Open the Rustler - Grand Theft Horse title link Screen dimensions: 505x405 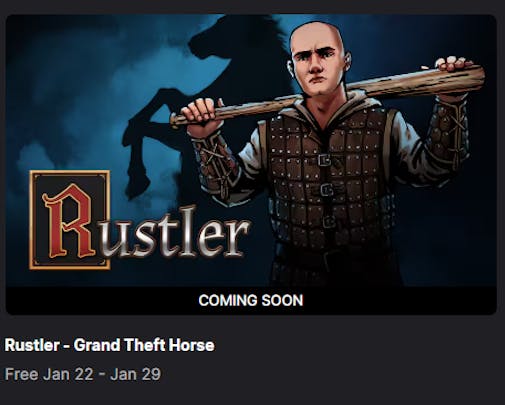[x=109, y=345]
